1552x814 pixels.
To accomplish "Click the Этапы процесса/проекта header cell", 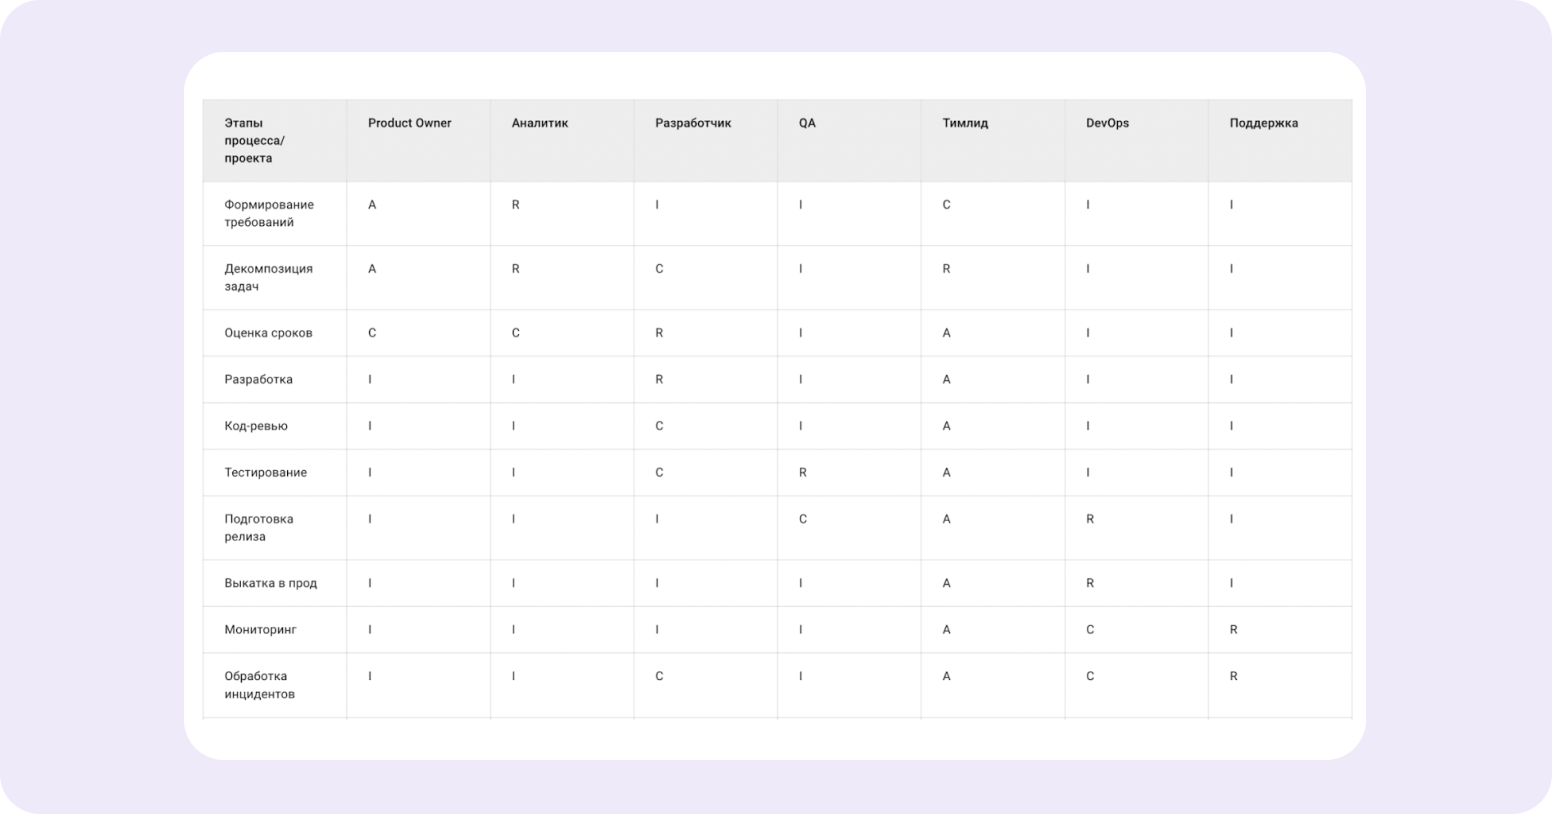I will 254,141.
